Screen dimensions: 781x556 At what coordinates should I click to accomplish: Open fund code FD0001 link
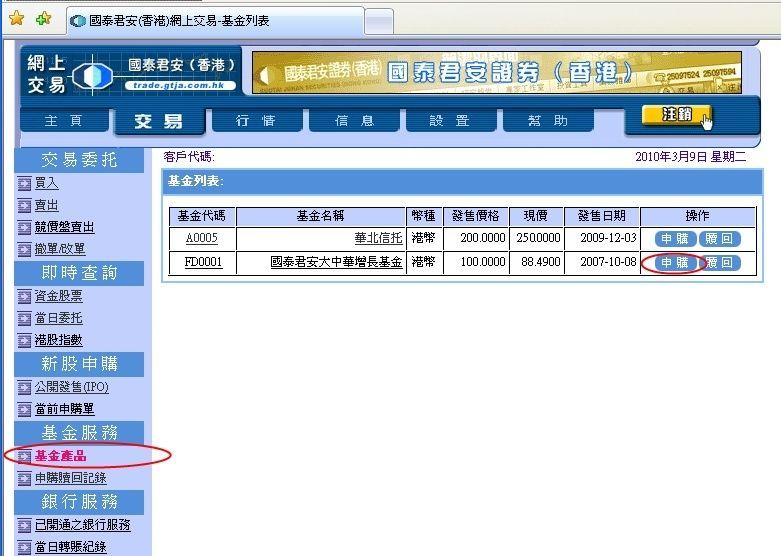tap(203, 262)
